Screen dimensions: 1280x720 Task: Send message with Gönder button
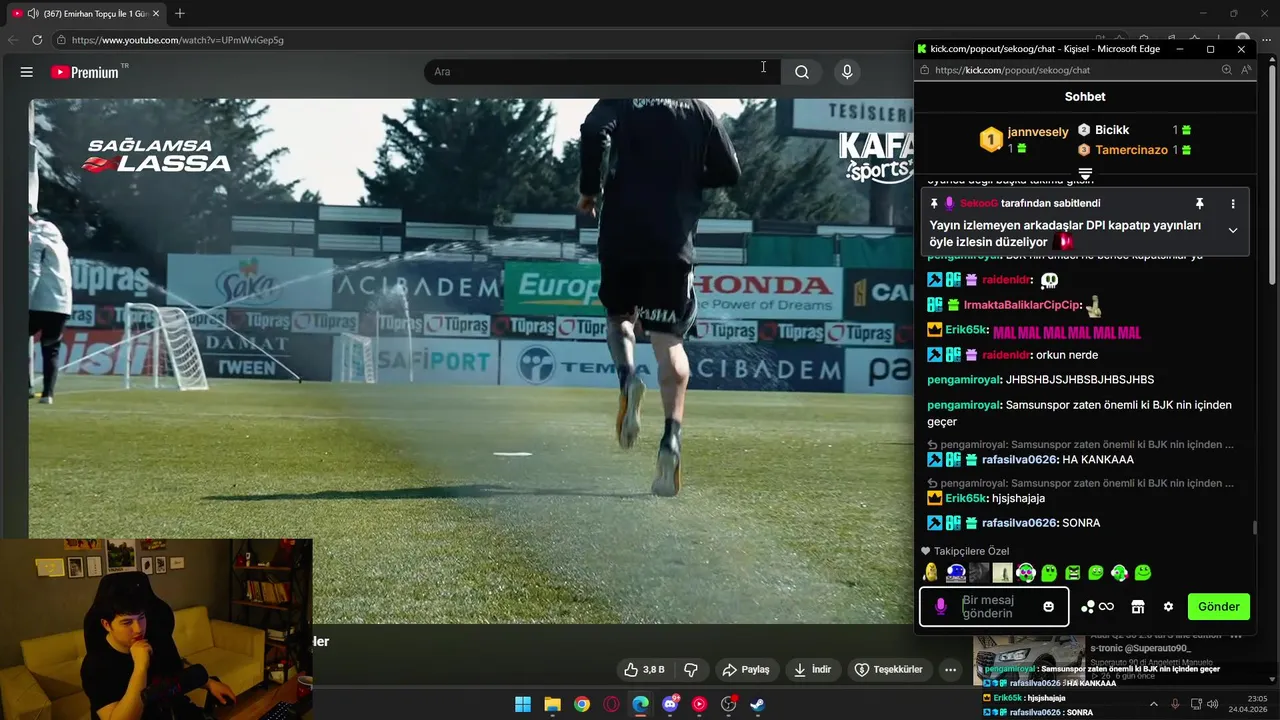(1219, 606)
